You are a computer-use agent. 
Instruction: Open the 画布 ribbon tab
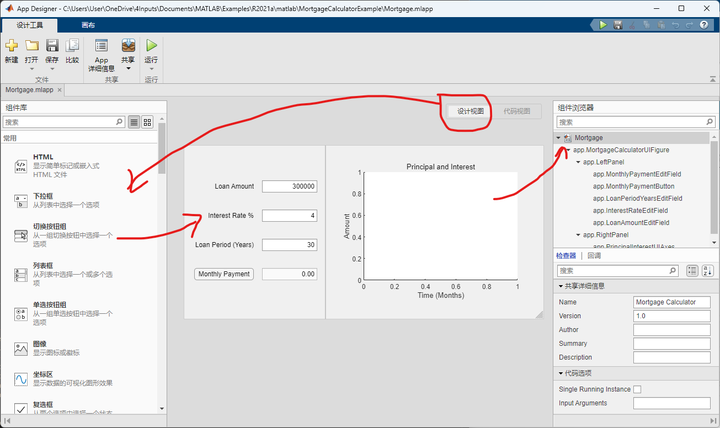[88, 25]
